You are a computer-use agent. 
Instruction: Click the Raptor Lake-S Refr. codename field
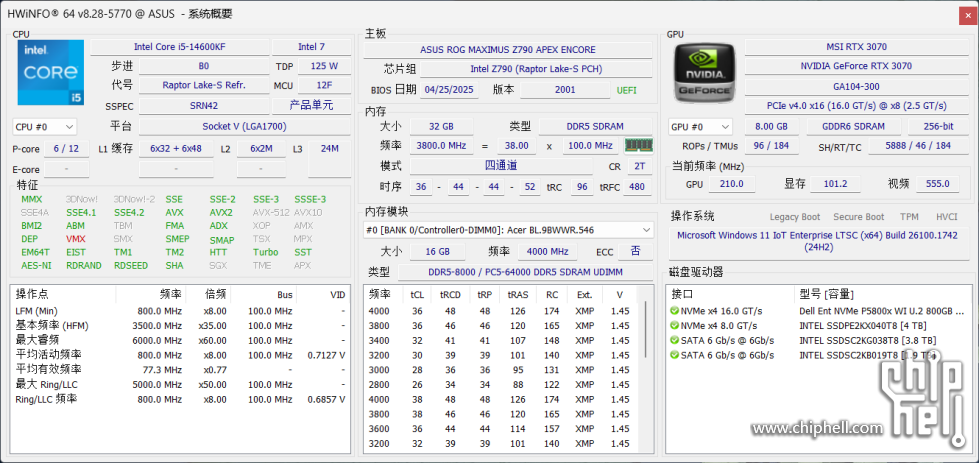204,85
